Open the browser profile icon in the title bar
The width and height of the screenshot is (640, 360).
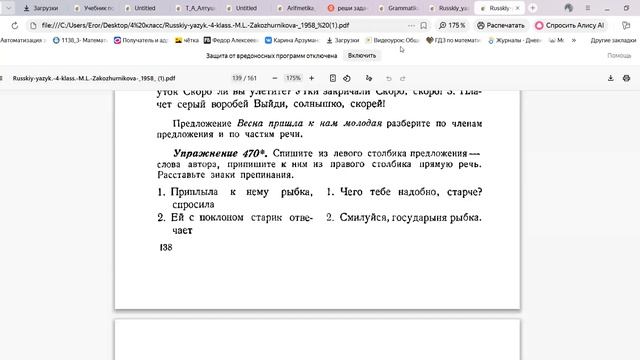click(x=569, y=8)
